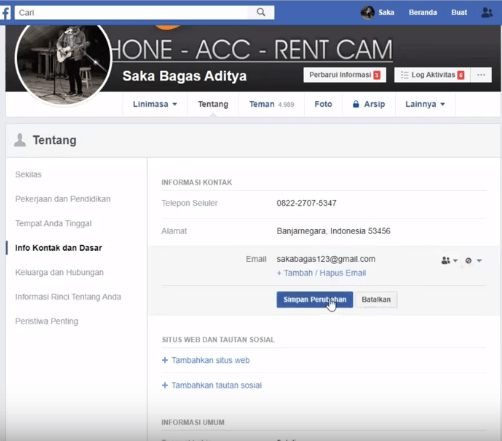Open the Buat menu in top bar
502x441 pixels.
pyautogui.click(x=459, y=13)
